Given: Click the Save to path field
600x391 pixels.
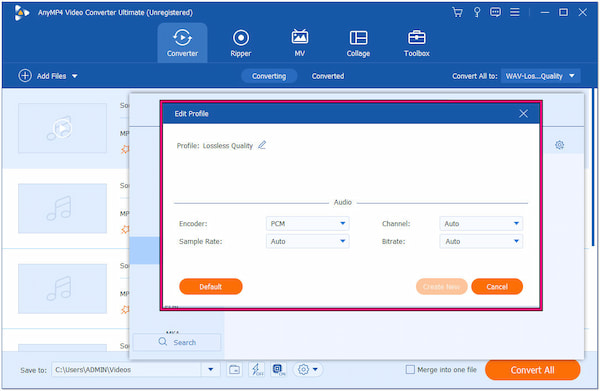Looking at the screenshot, I should click(126, 370).
